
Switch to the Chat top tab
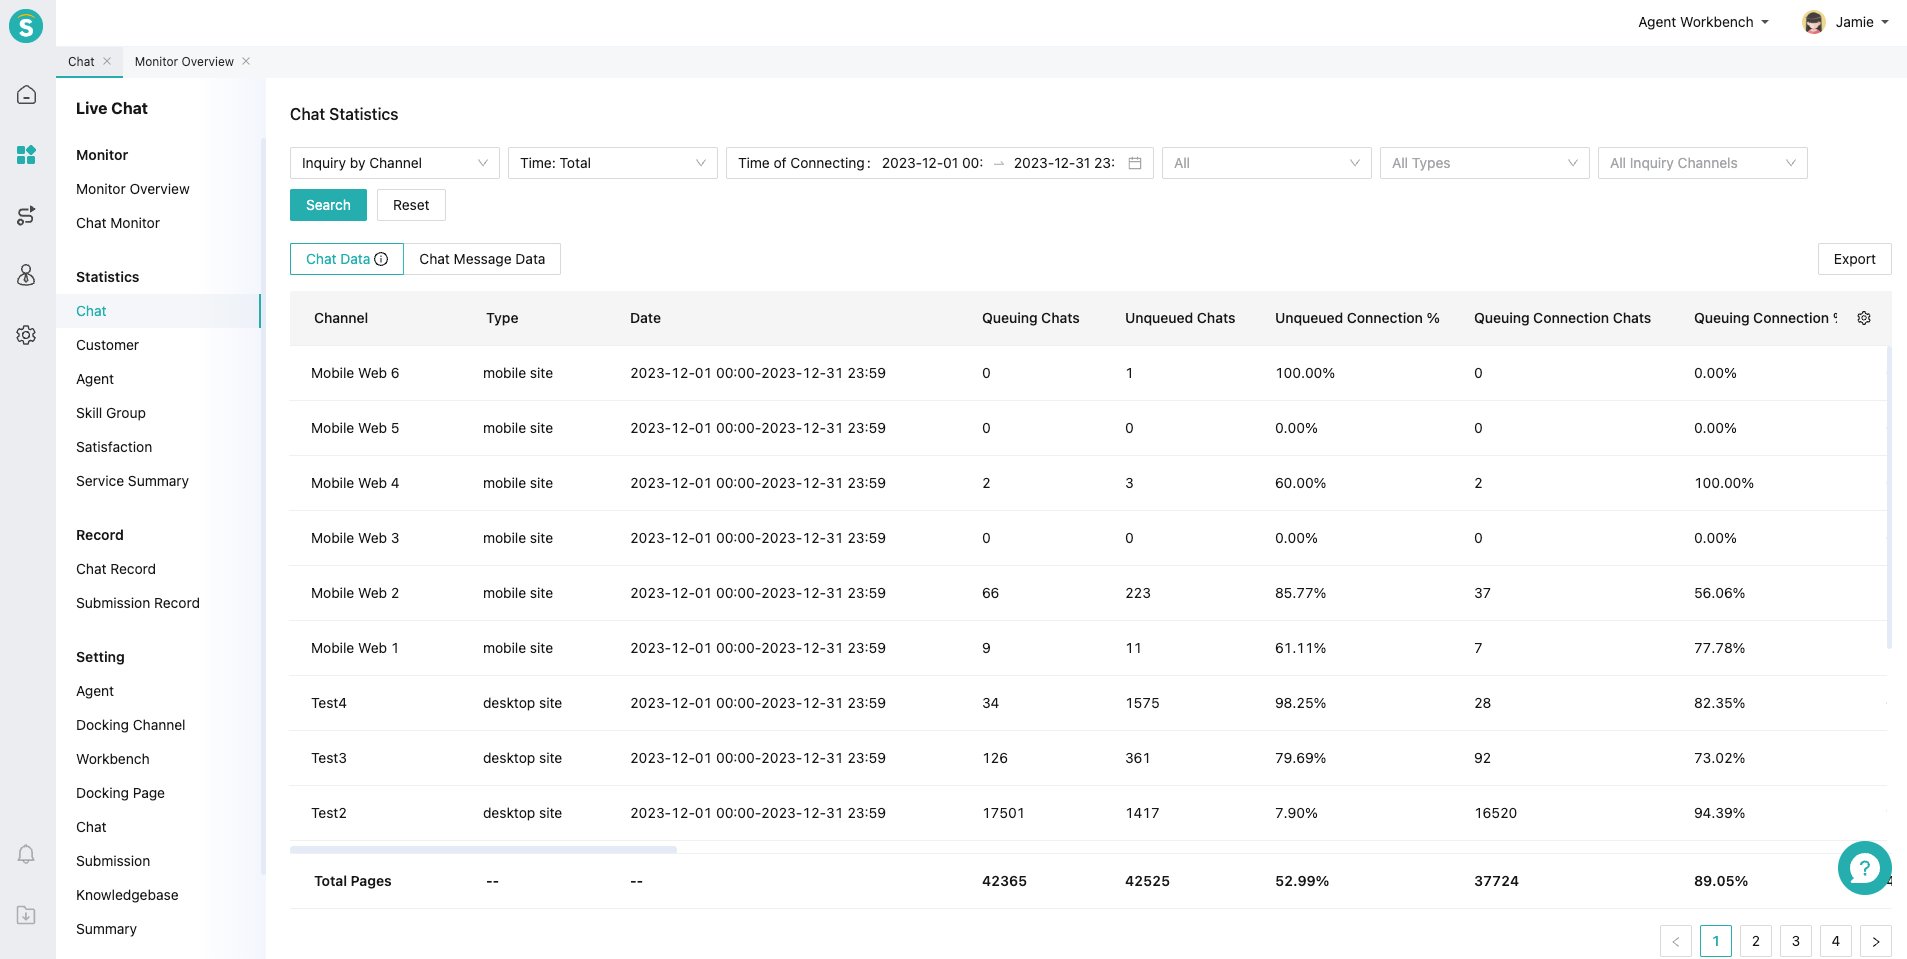(81, 61)
